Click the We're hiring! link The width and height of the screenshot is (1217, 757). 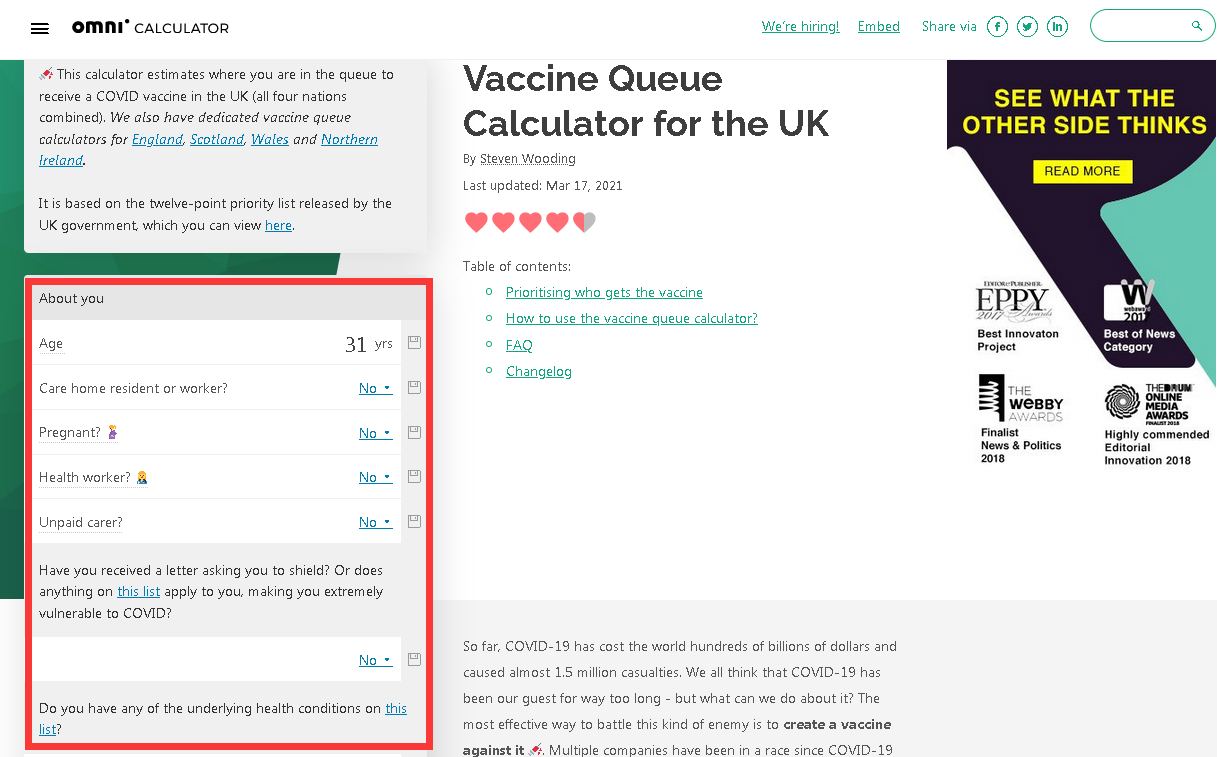click(x=800, y=27)
